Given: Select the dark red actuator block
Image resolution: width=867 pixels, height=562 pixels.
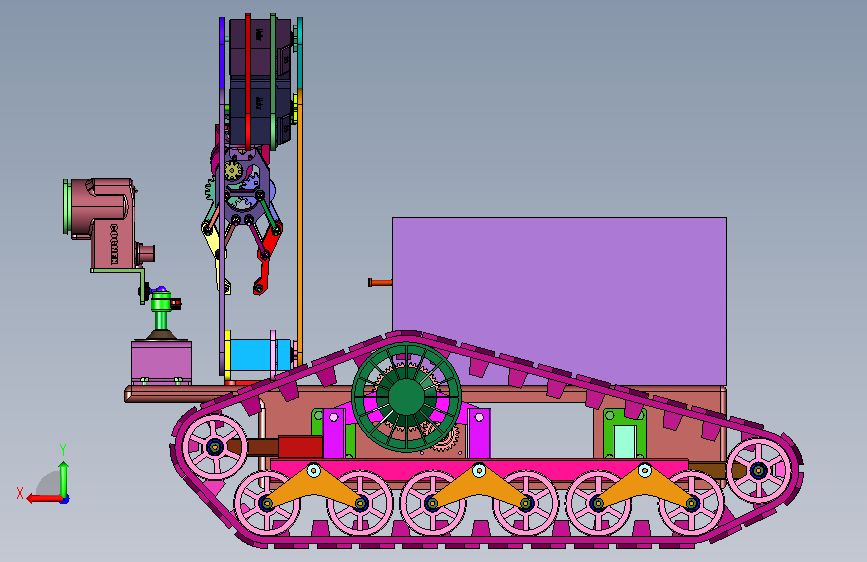Looking at the screenshot, I should click(x=300, y=447).
